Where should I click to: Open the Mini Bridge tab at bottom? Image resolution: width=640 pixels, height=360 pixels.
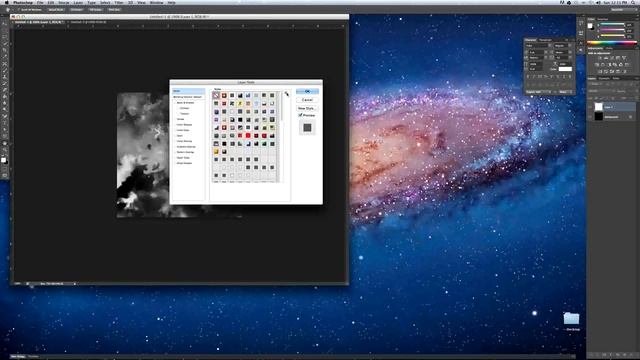click(18, 357)
